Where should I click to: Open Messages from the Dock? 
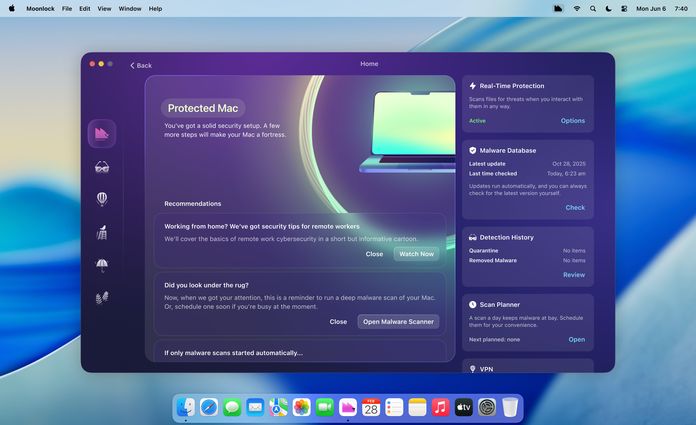tap(232, 407)
